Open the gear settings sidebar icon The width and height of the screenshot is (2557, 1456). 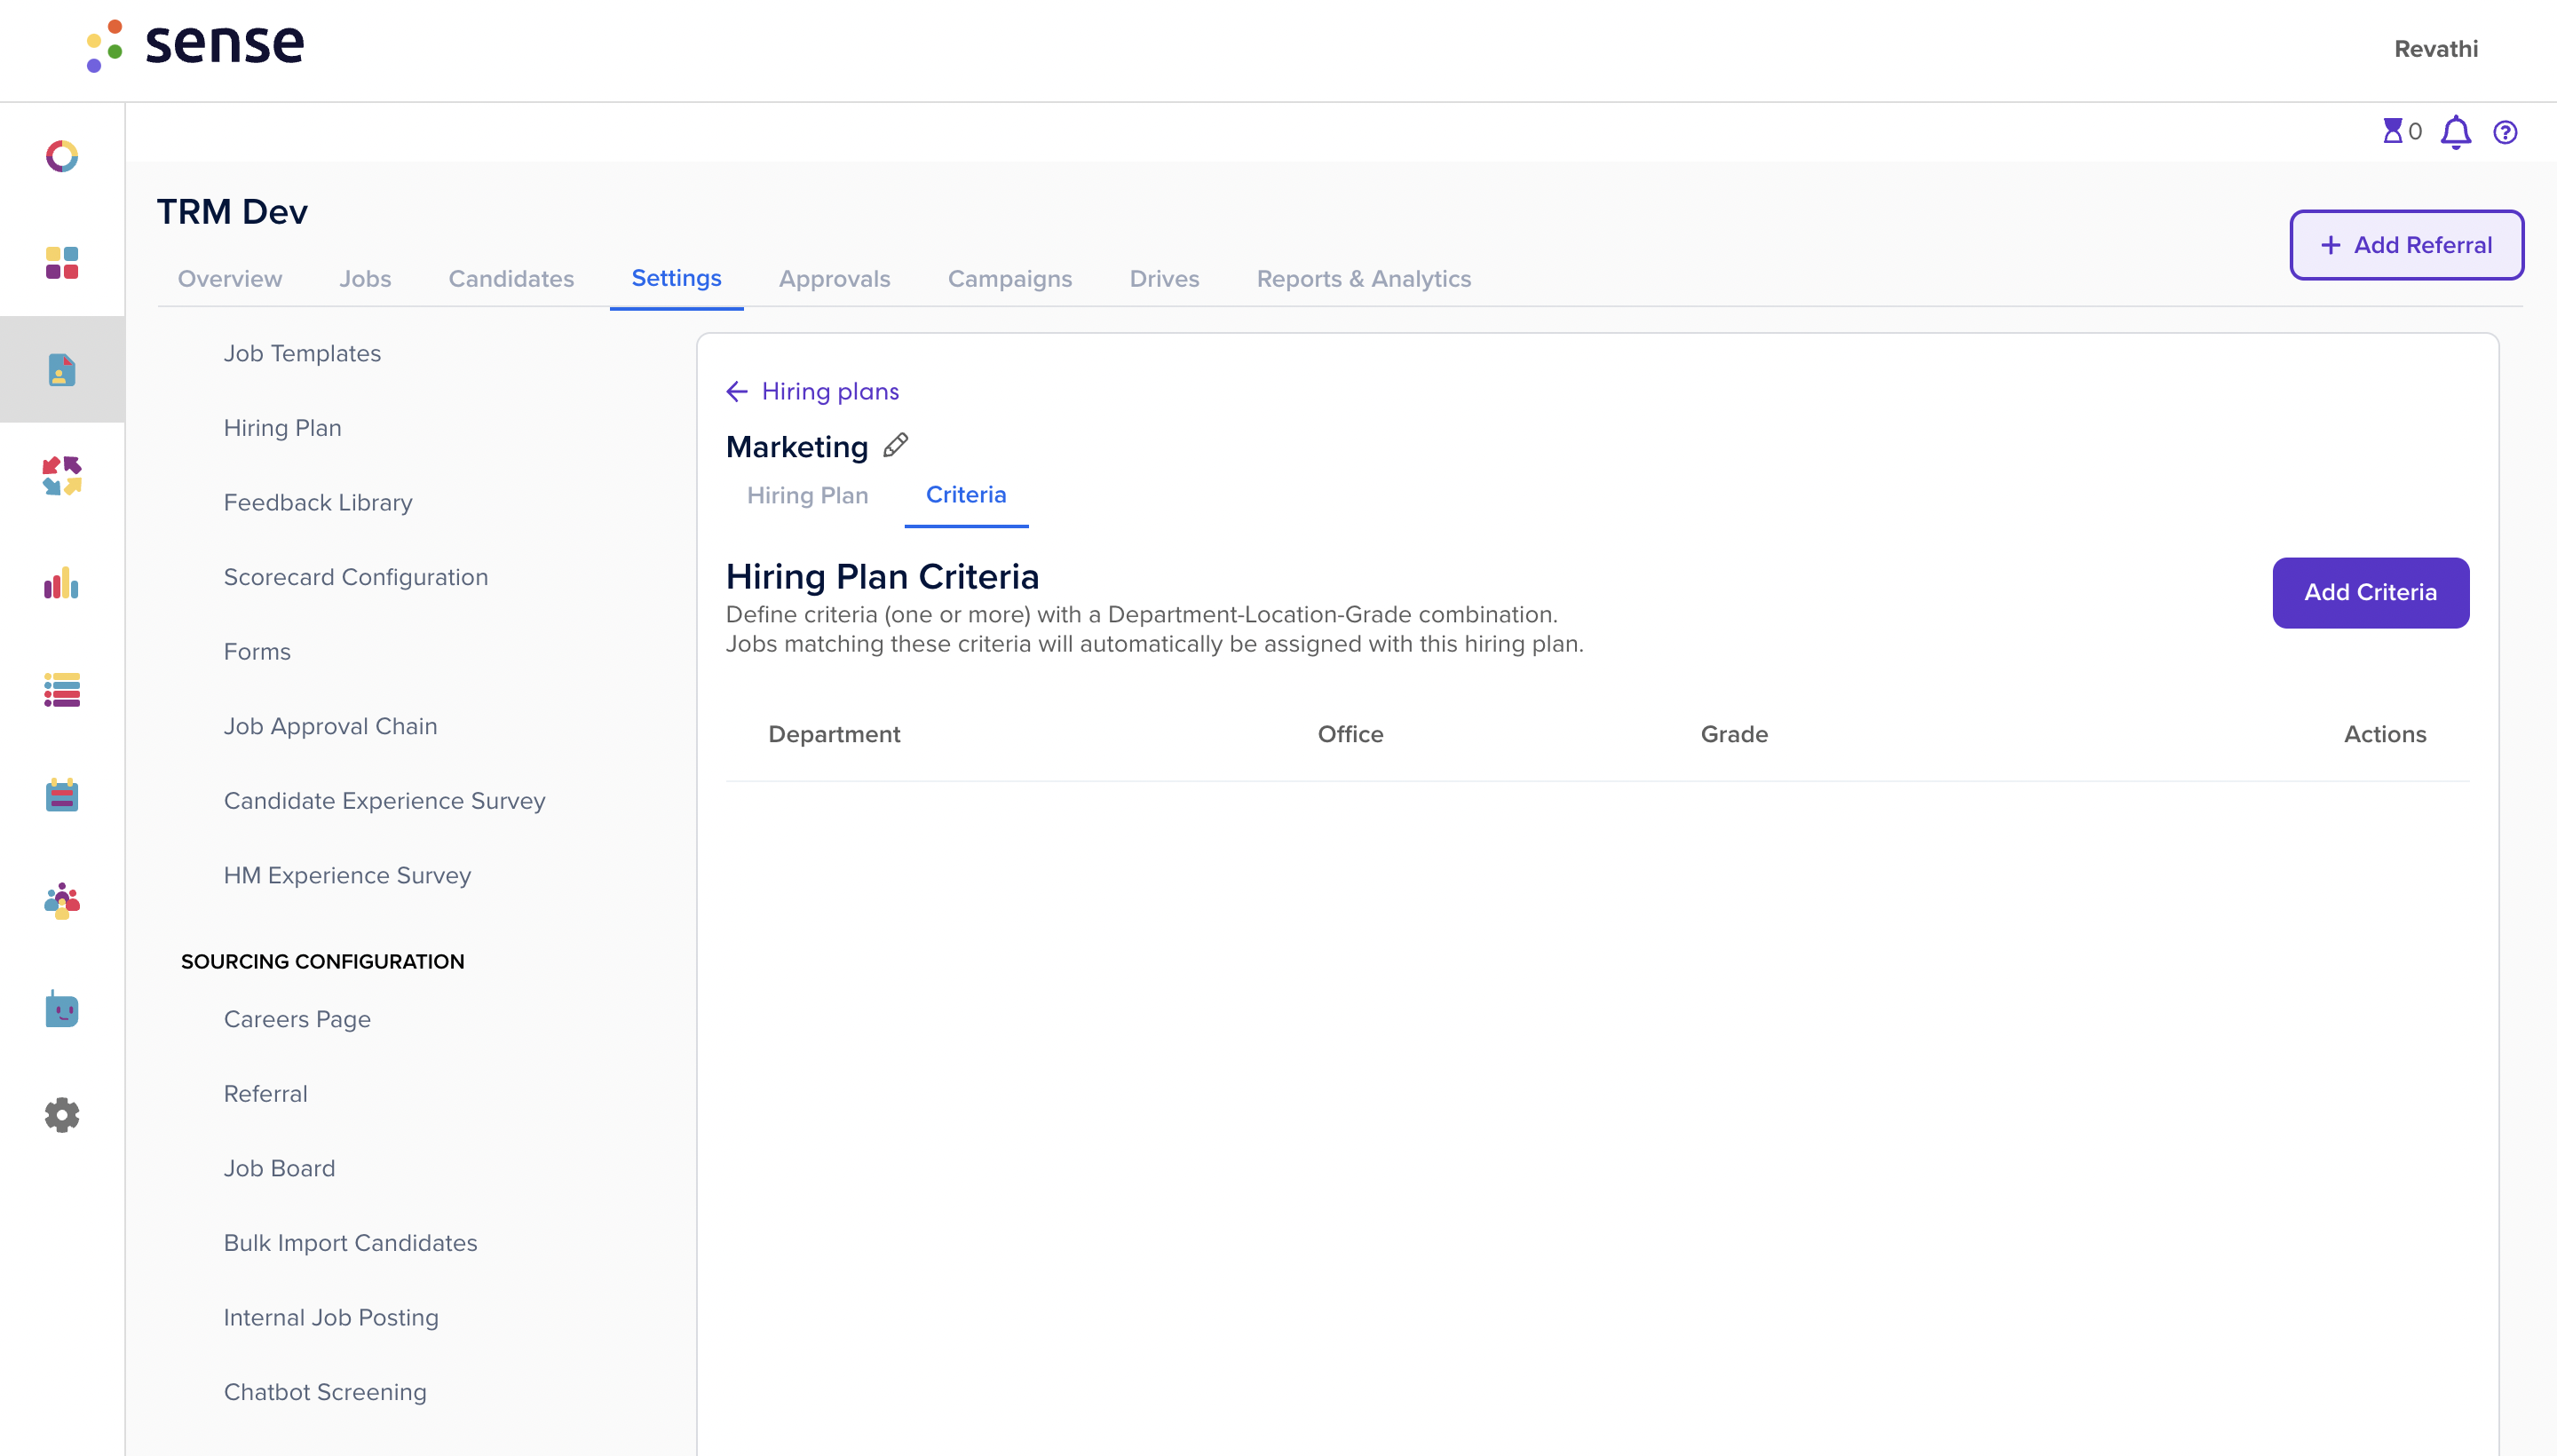tap(62, 1115)
